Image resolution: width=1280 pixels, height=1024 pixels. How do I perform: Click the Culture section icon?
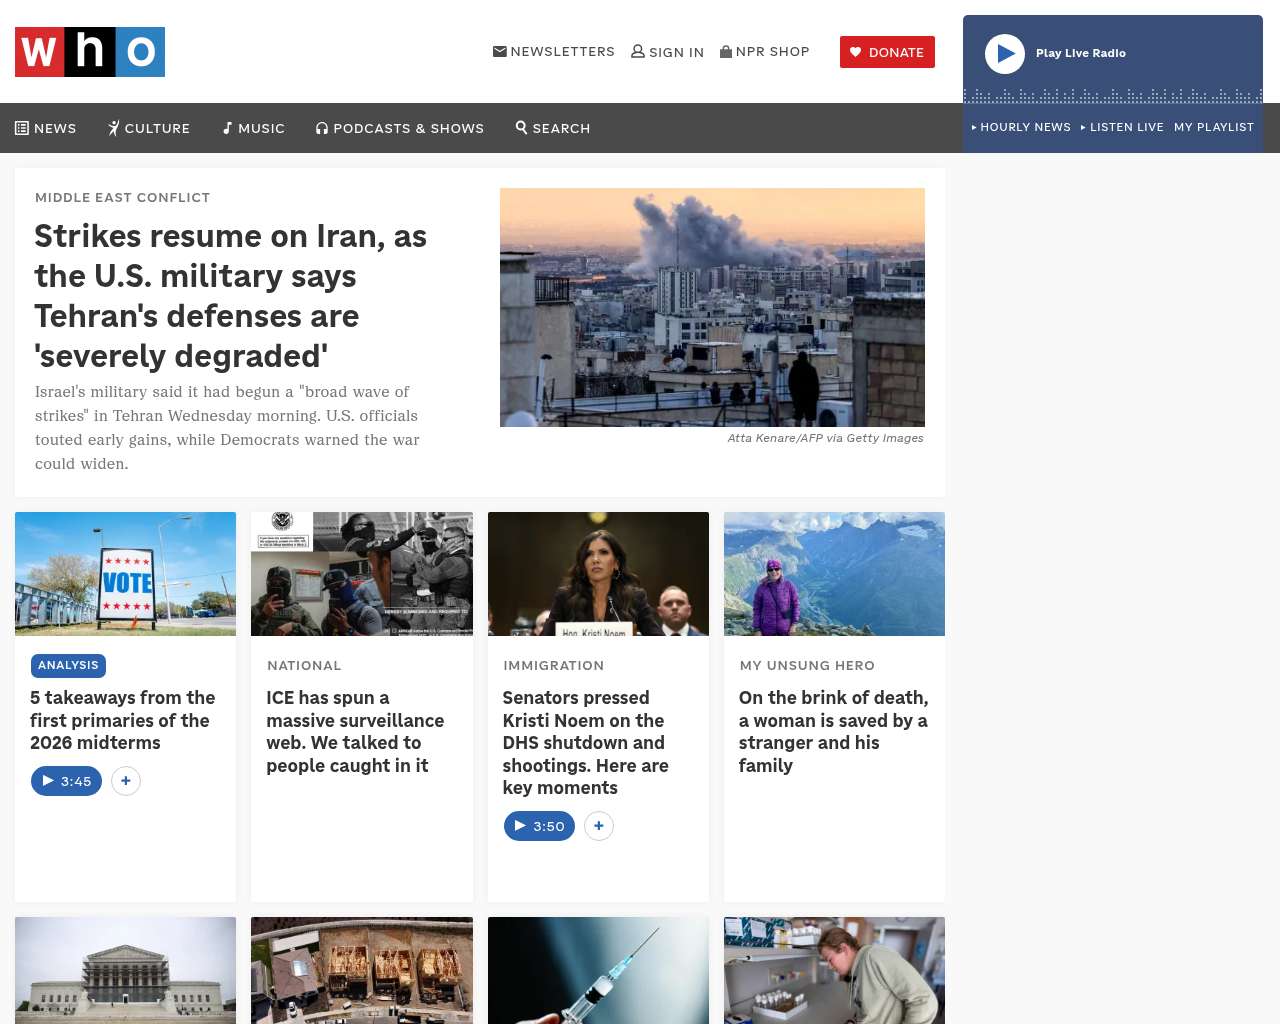point(114,128)
